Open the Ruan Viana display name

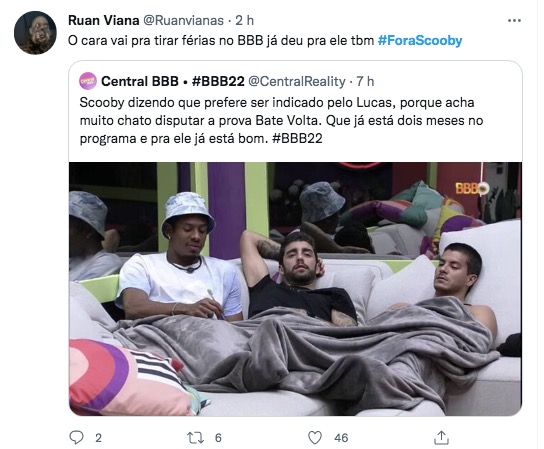point(104,20)
